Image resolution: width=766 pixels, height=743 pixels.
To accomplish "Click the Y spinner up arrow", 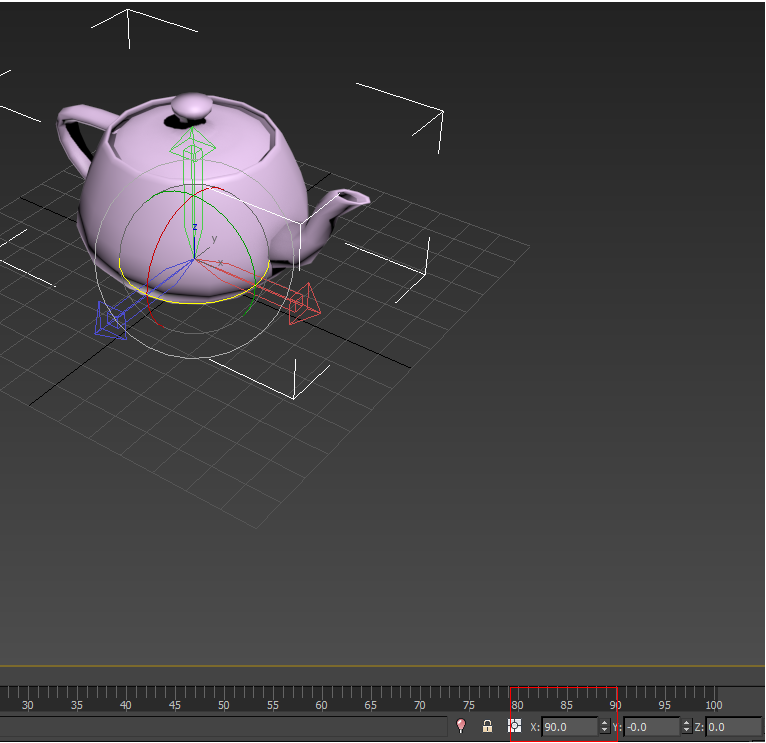I will point(687,723).
